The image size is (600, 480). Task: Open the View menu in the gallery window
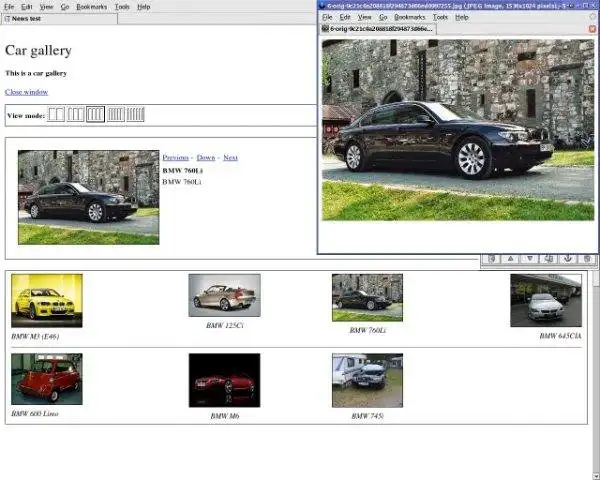(x=47, y=7)
